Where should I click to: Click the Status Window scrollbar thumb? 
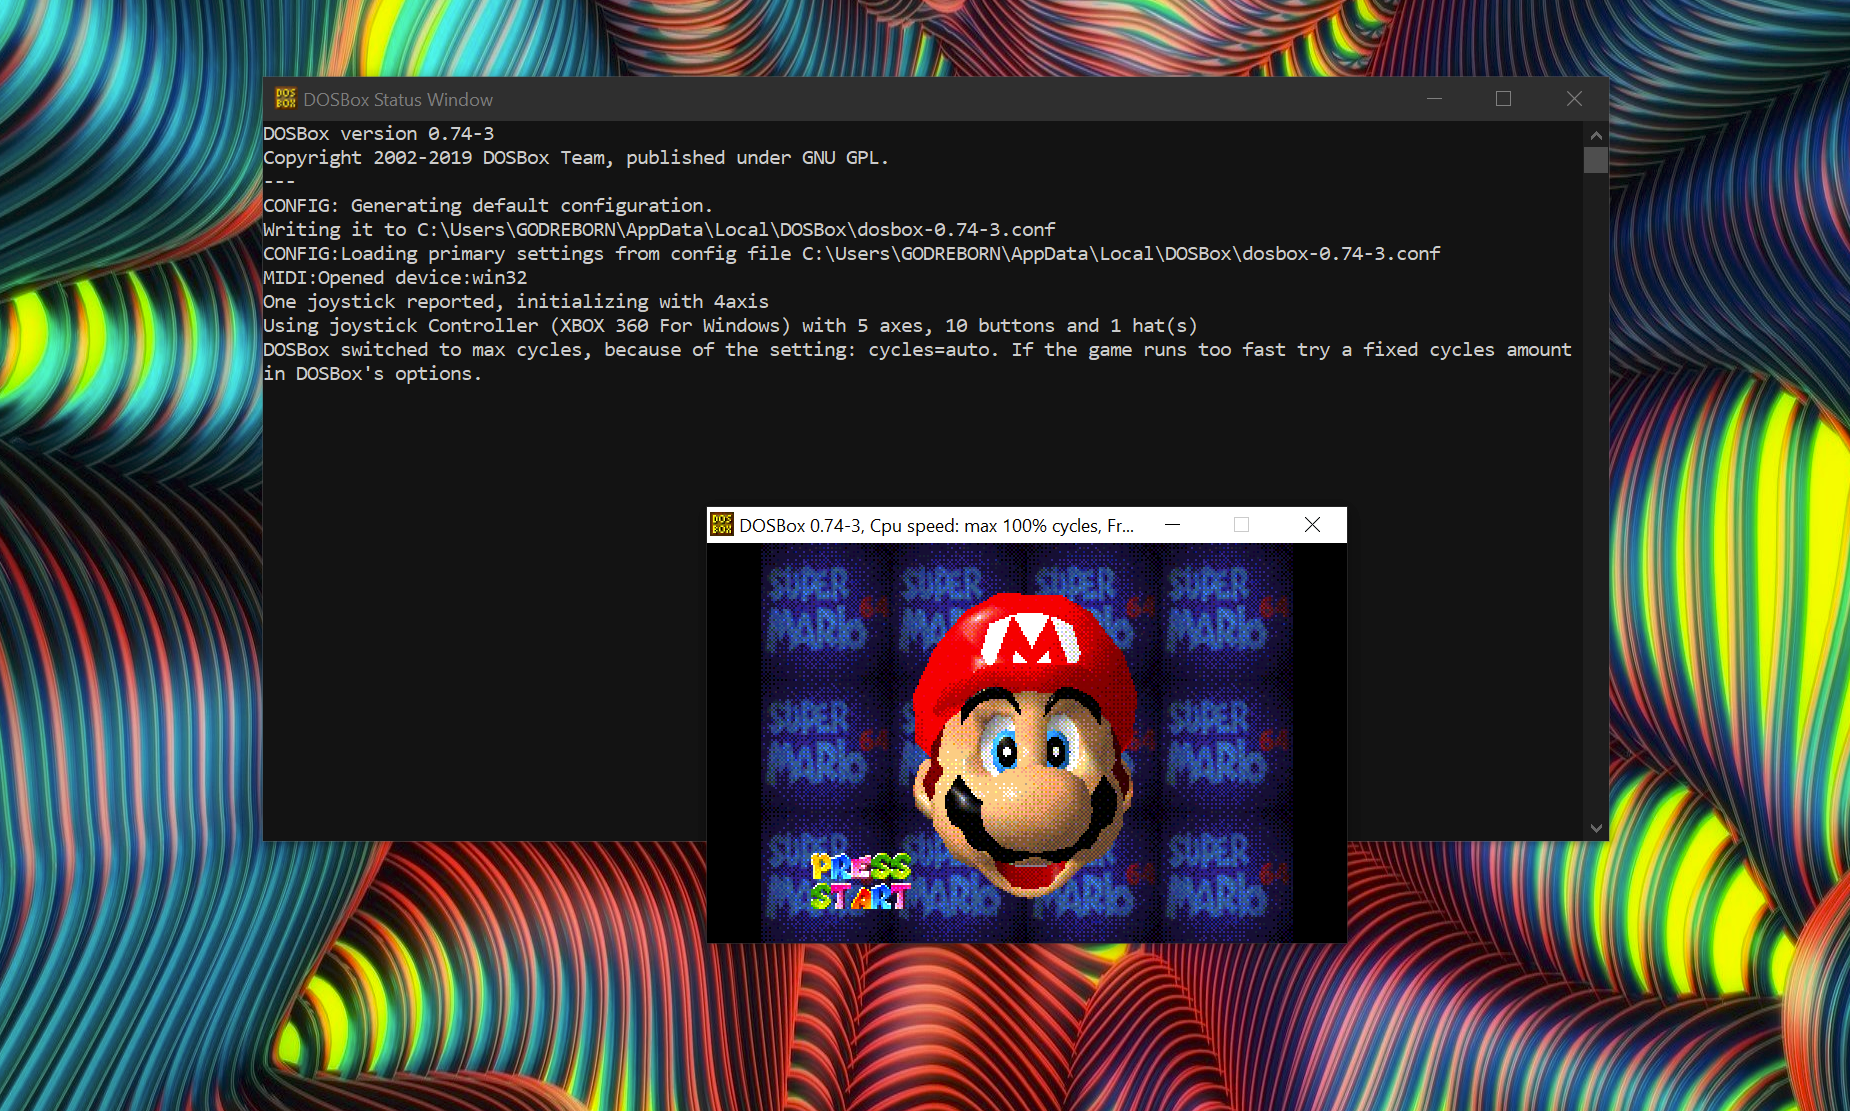[x=1596, y=160]
